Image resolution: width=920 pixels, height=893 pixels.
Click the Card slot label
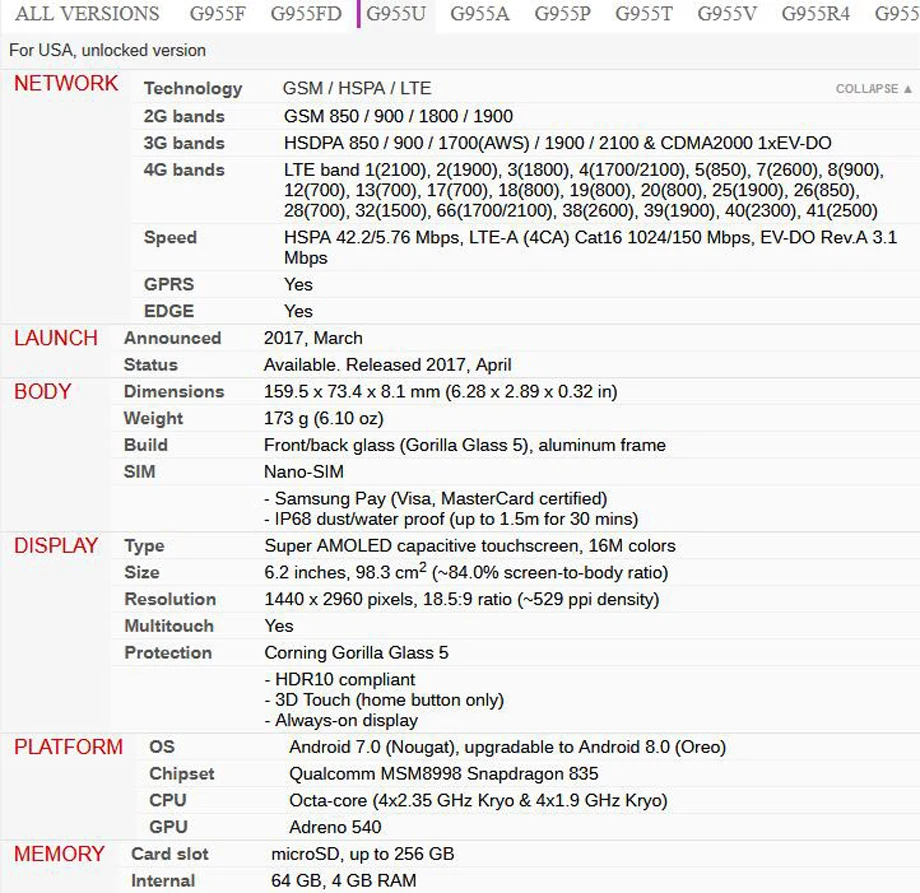click(170, 854)
